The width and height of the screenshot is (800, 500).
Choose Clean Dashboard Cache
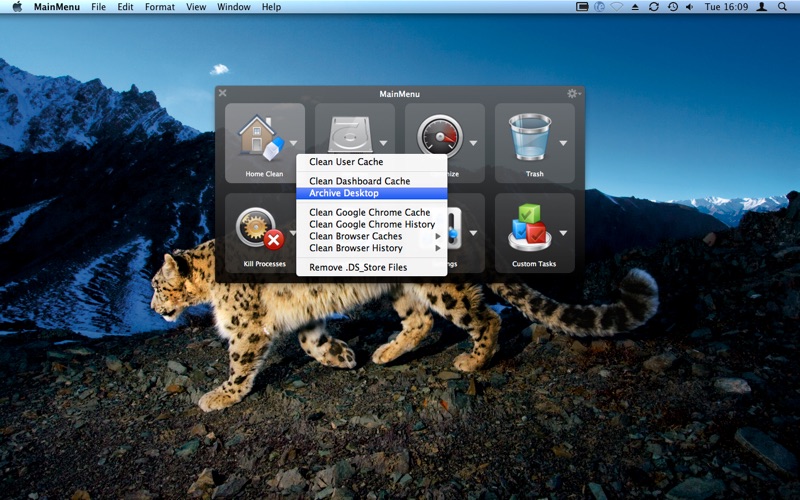(x=371, y=181)
